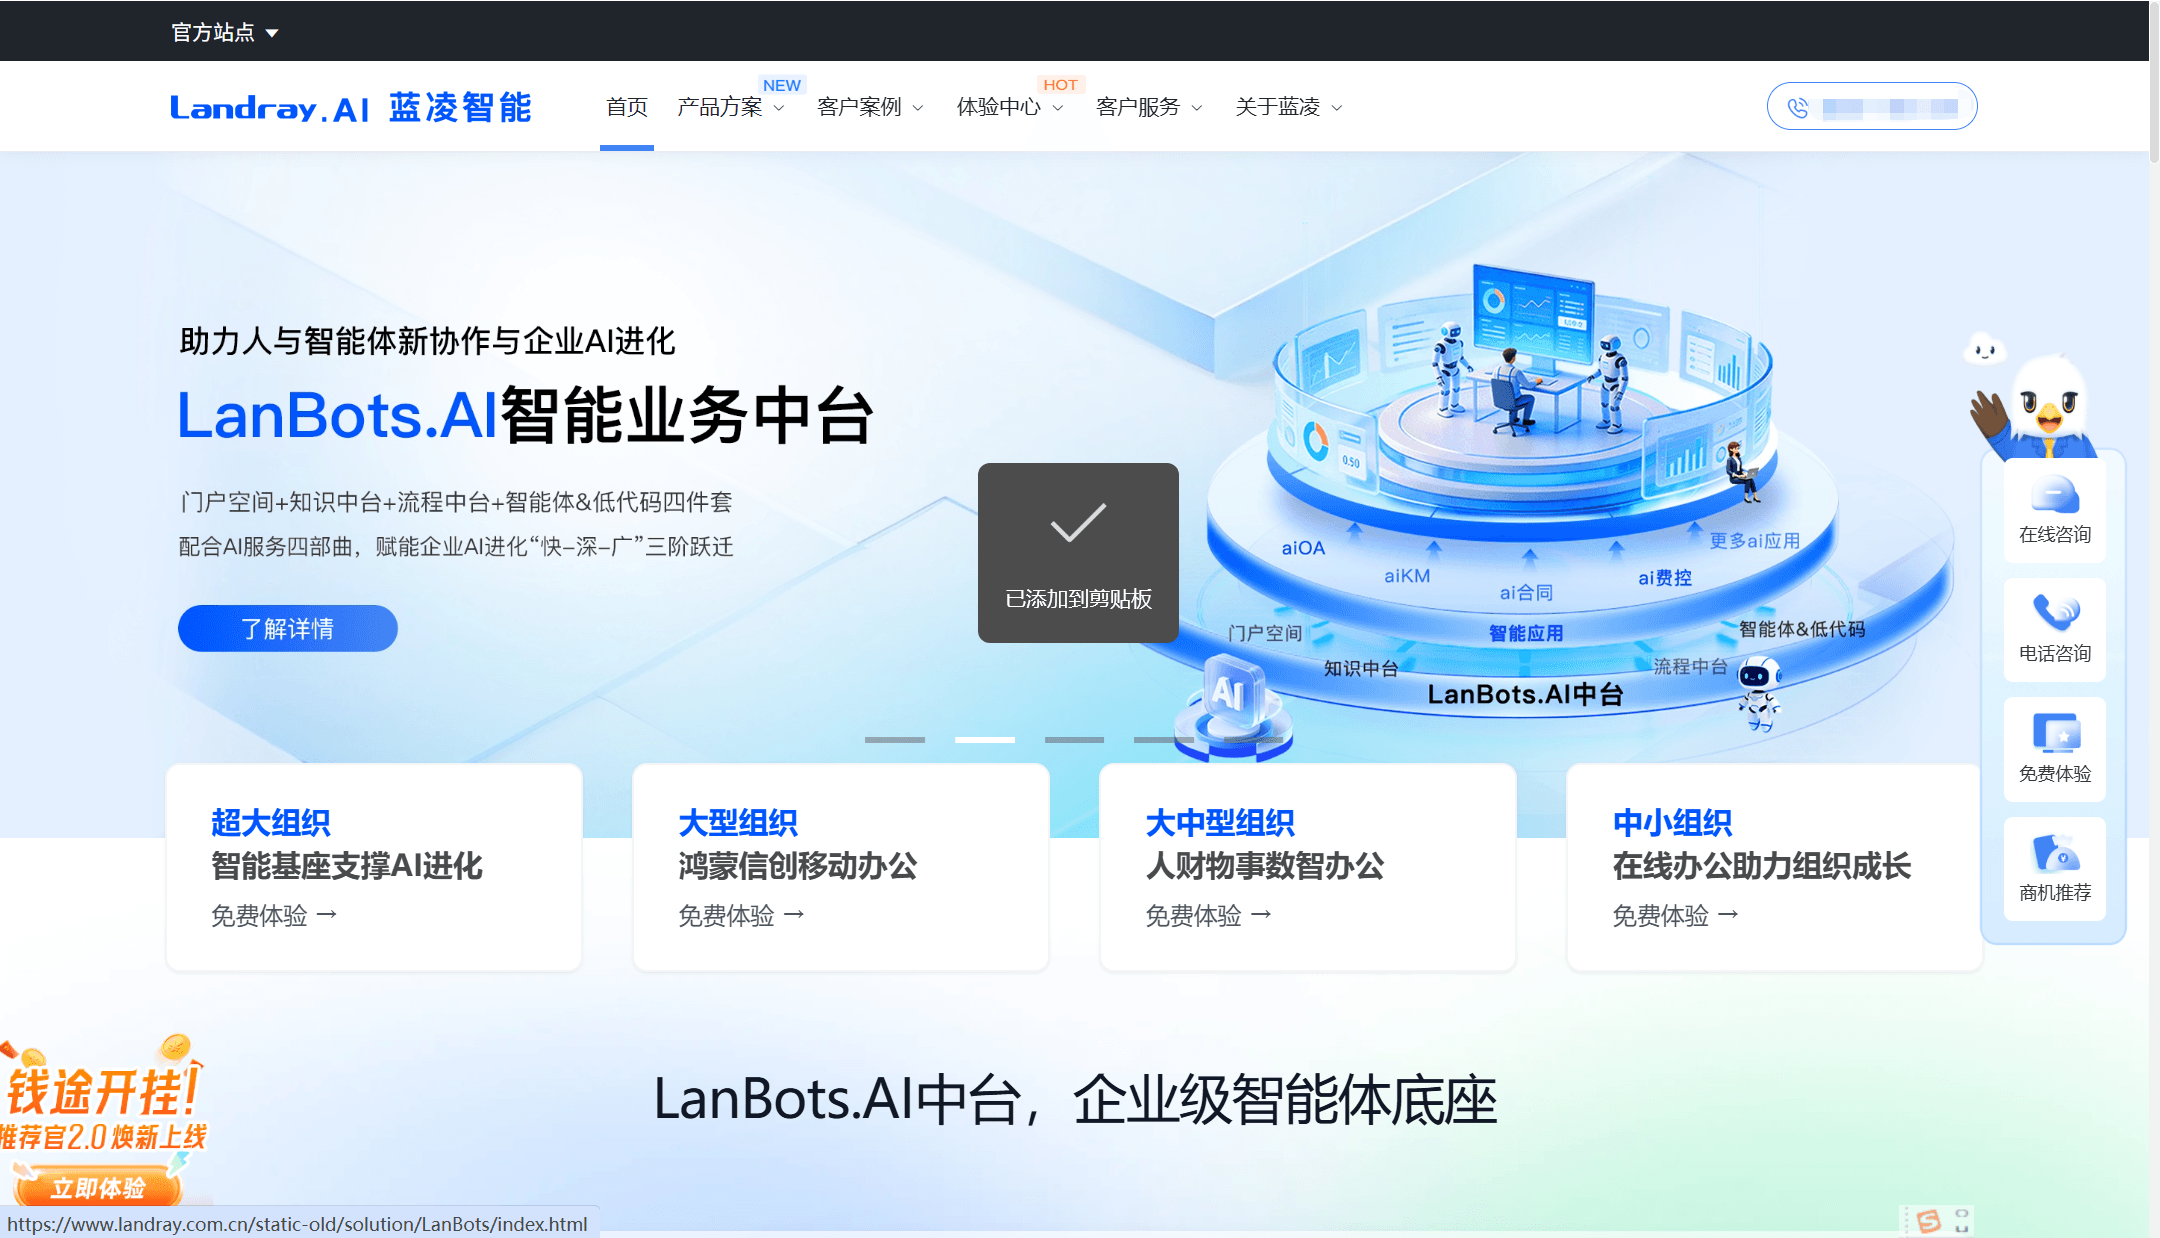Click the 智能基座支撑AI进化 subtitle
Viewport: 2160px width, 1238px height.
(347, 865)
